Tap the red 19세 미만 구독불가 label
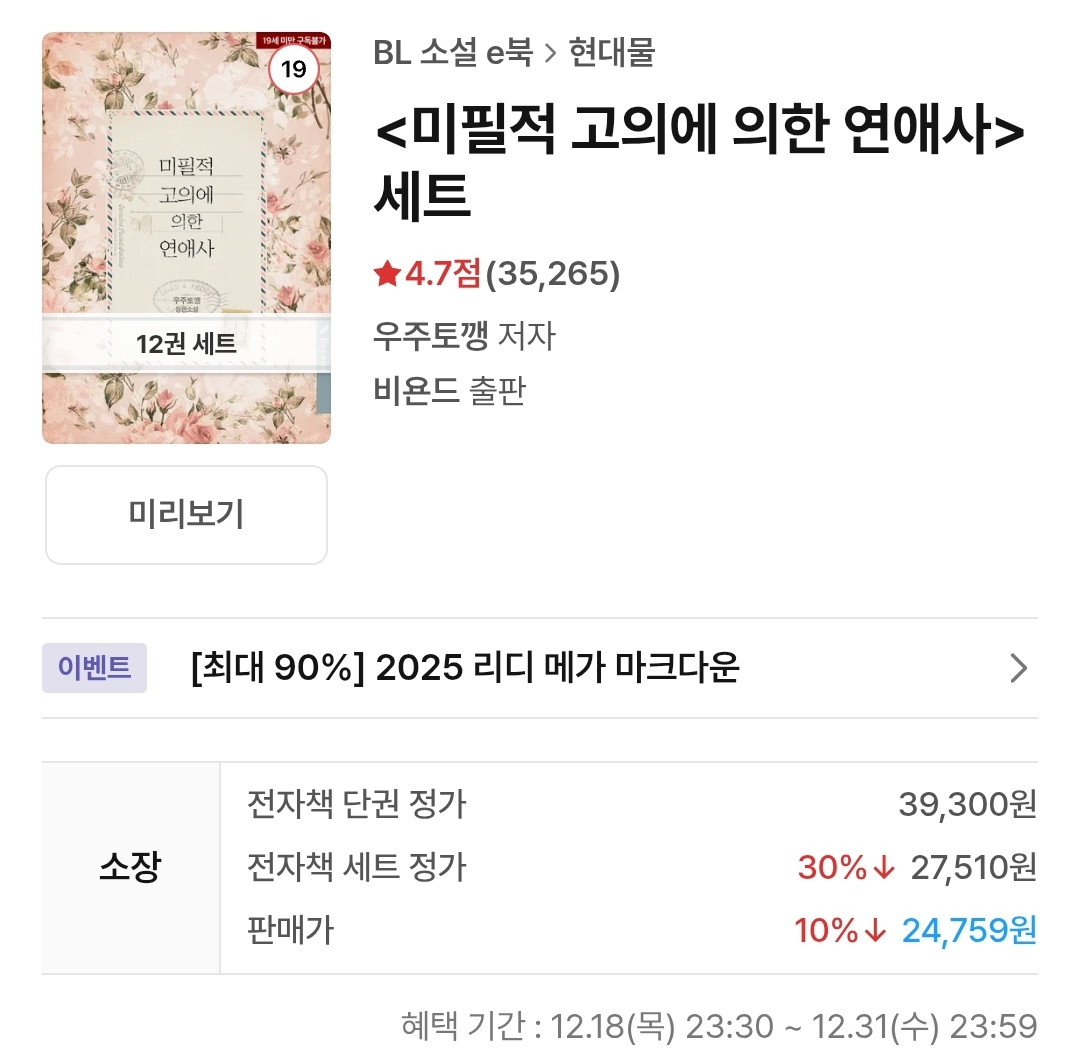The image size is (1080, 1059). [x=293, y=39]
